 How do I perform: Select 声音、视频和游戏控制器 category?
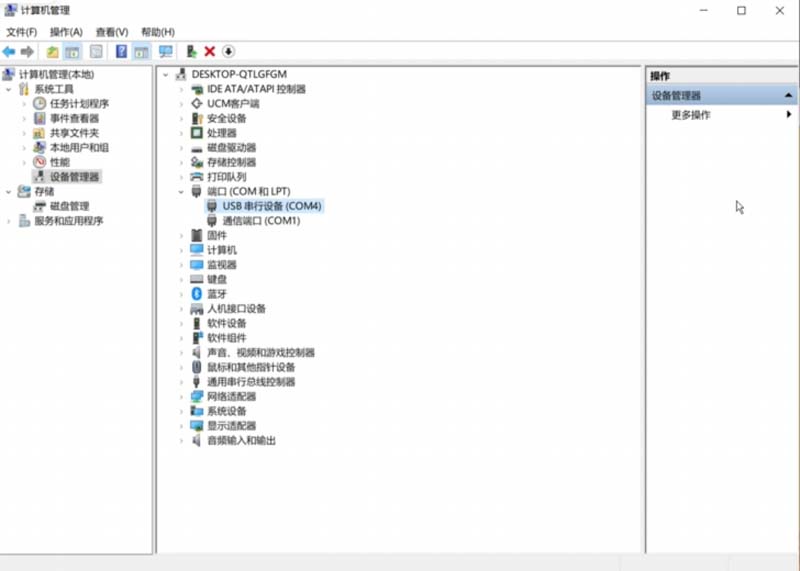coord(261,353)
